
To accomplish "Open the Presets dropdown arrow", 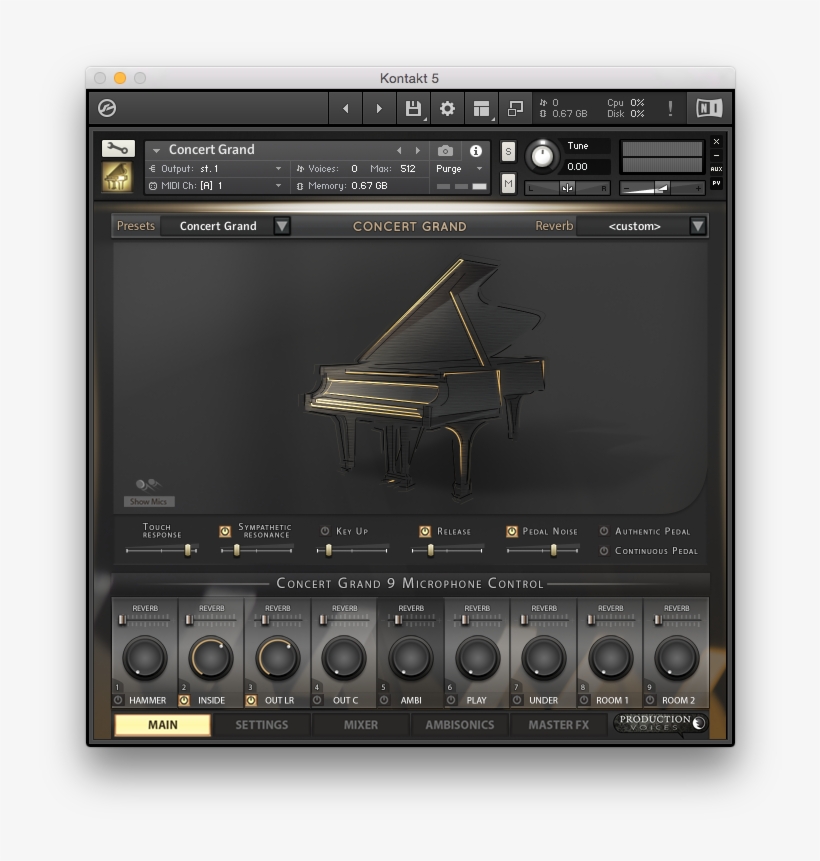I will tap(282, 226).
